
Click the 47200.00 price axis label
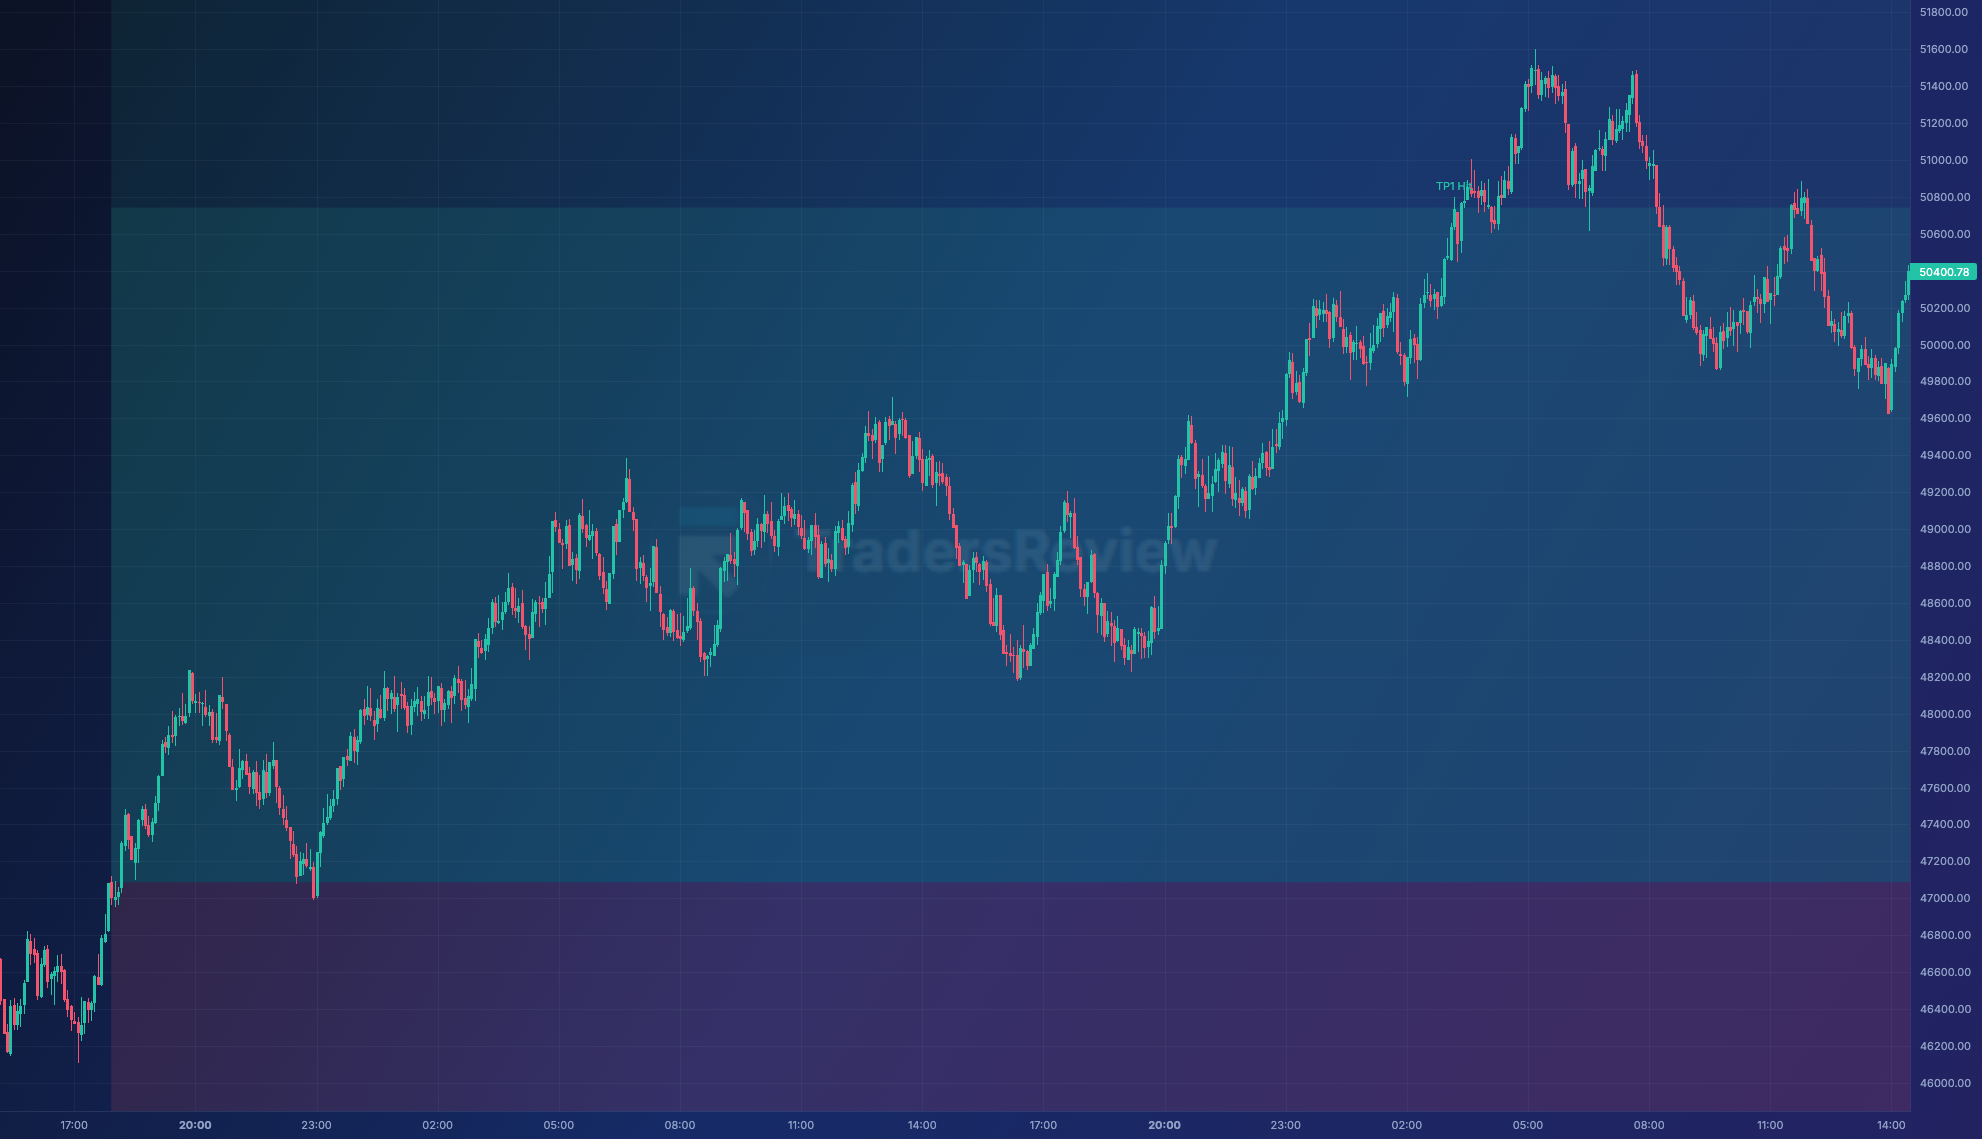1944,861
